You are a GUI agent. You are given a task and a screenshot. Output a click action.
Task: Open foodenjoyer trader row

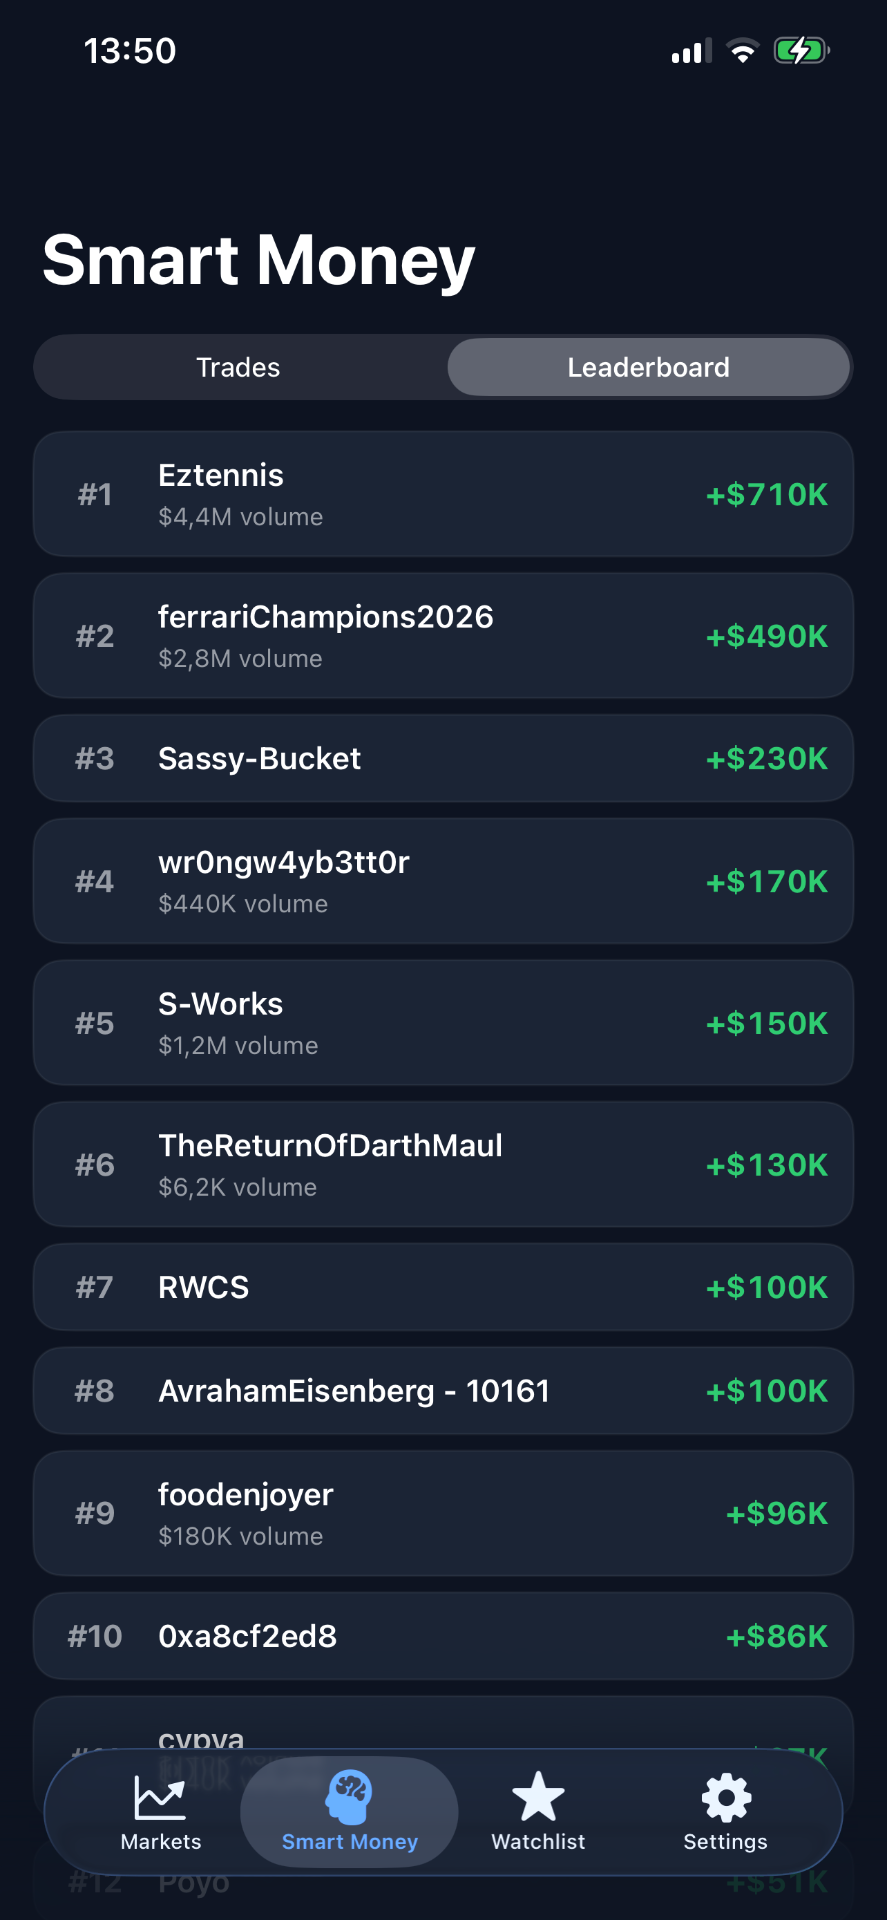click(443, 1514)
